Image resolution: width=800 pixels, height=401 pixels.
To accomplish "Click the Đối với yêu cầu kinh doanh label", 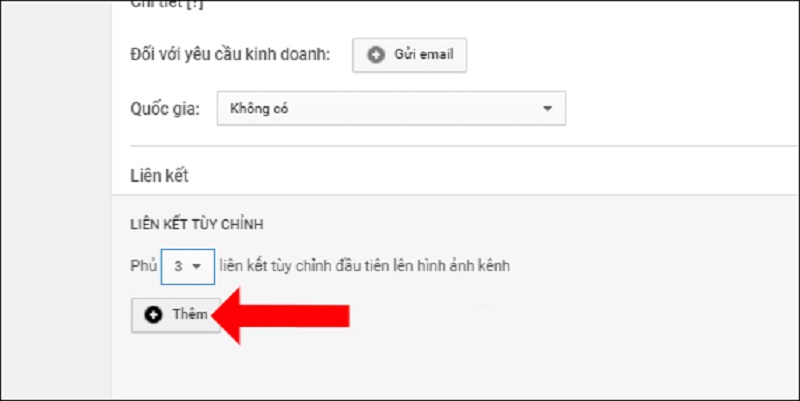I will [x=230, y=55].
